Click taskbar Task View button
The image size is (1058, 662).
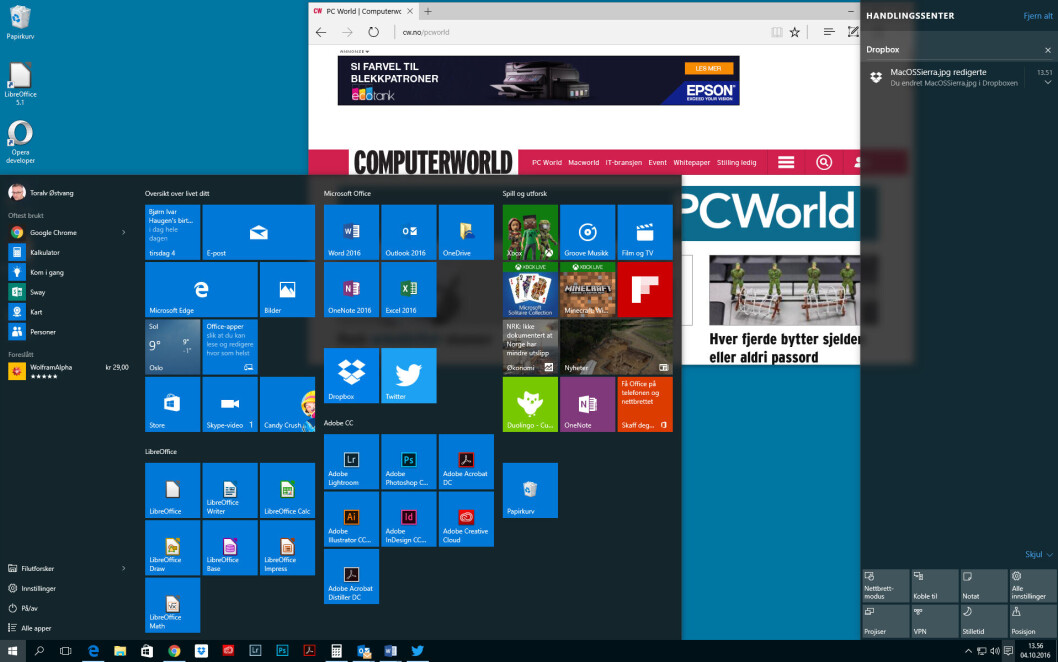[x=65, y=651]
